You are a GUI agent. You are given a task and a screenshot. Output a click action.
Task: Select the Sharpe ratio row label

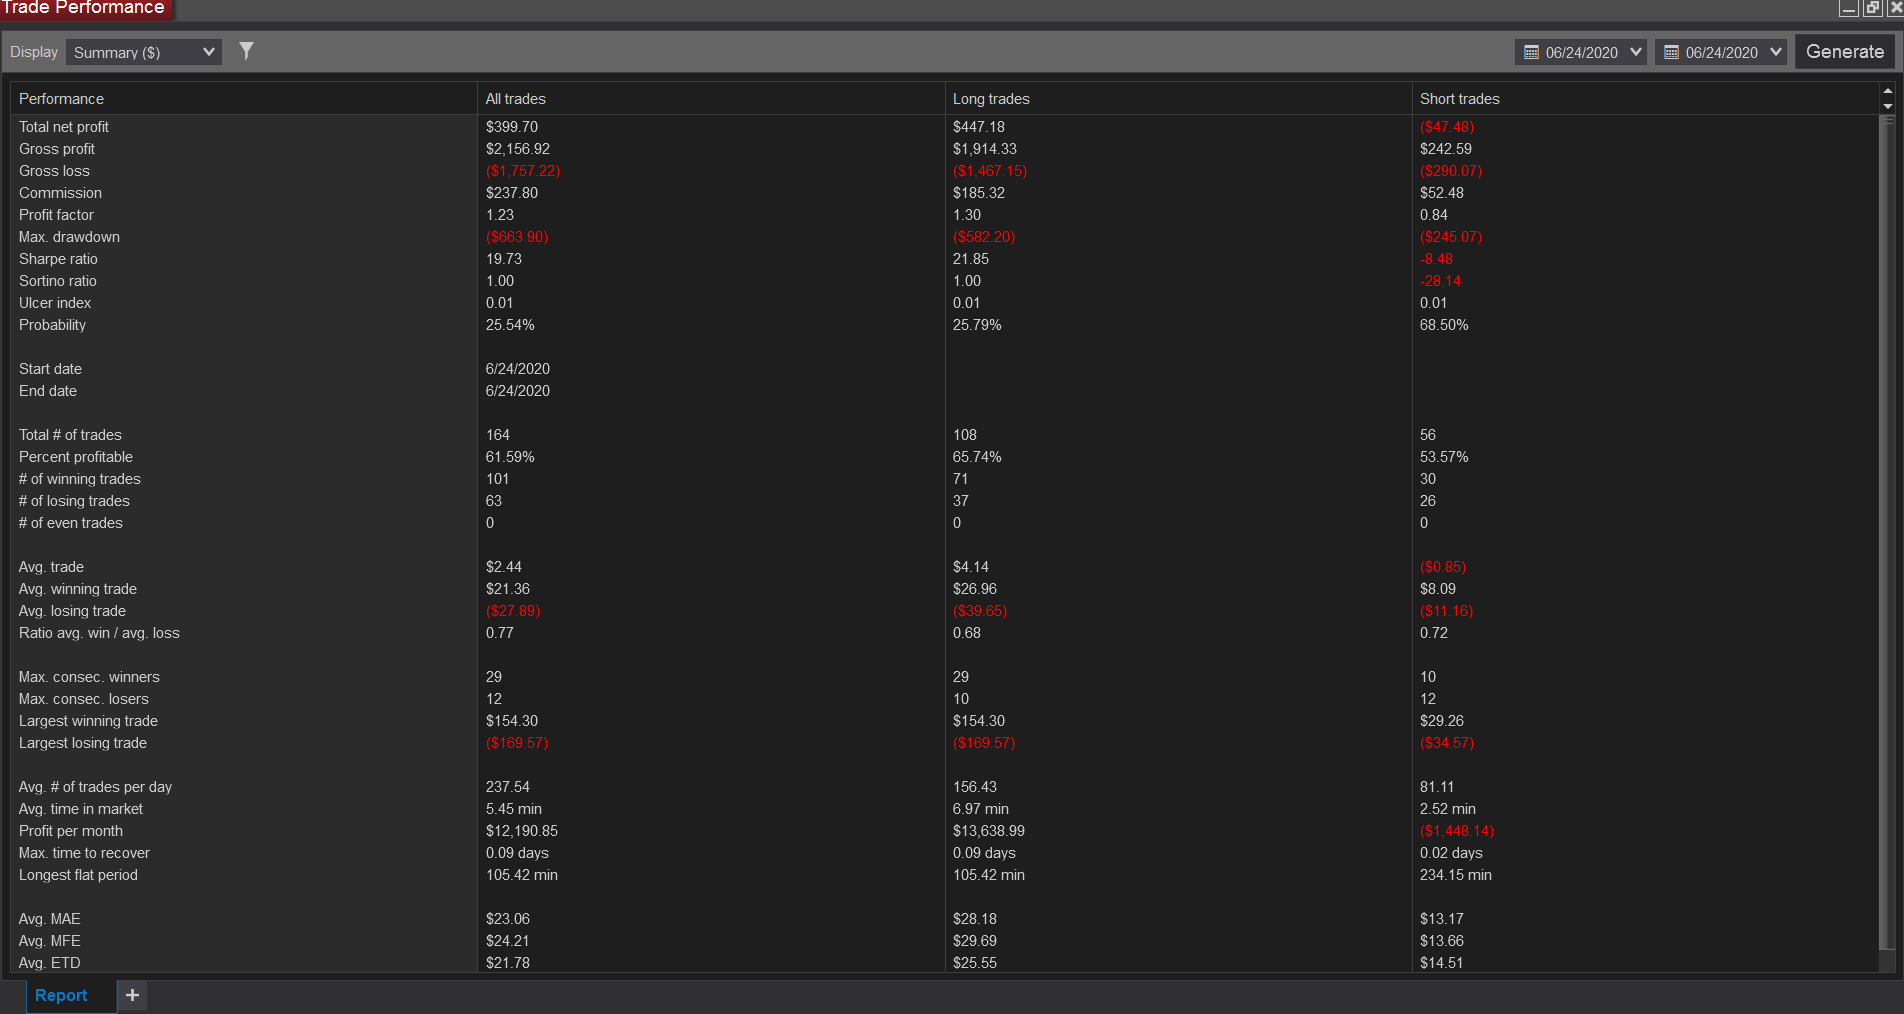(58, 259)
